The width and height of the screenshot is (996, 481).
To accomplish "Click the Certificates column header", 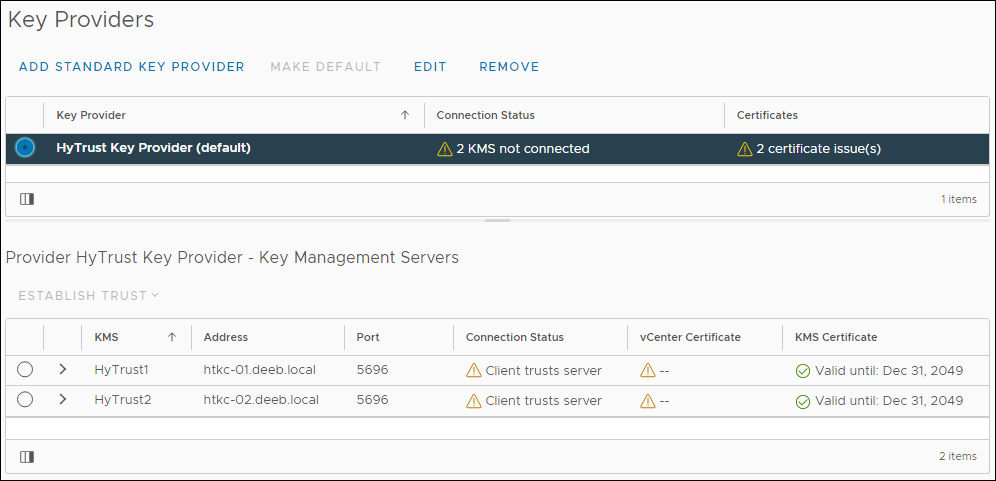I will pos(767,115).
